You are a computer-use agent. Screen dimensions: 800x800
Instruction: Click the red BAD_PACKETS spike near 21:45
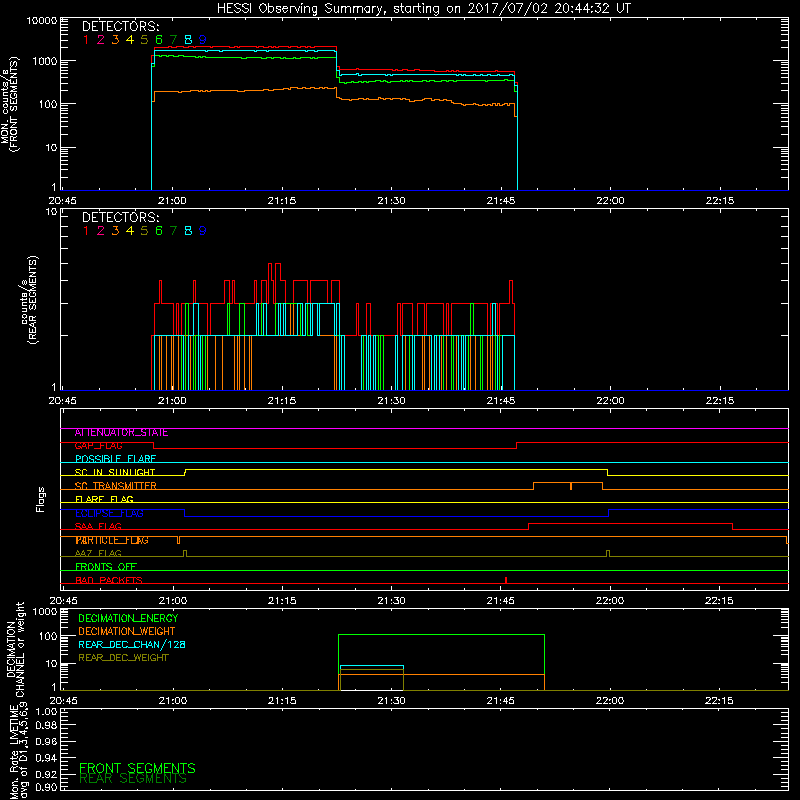click(x=506, y=580)
